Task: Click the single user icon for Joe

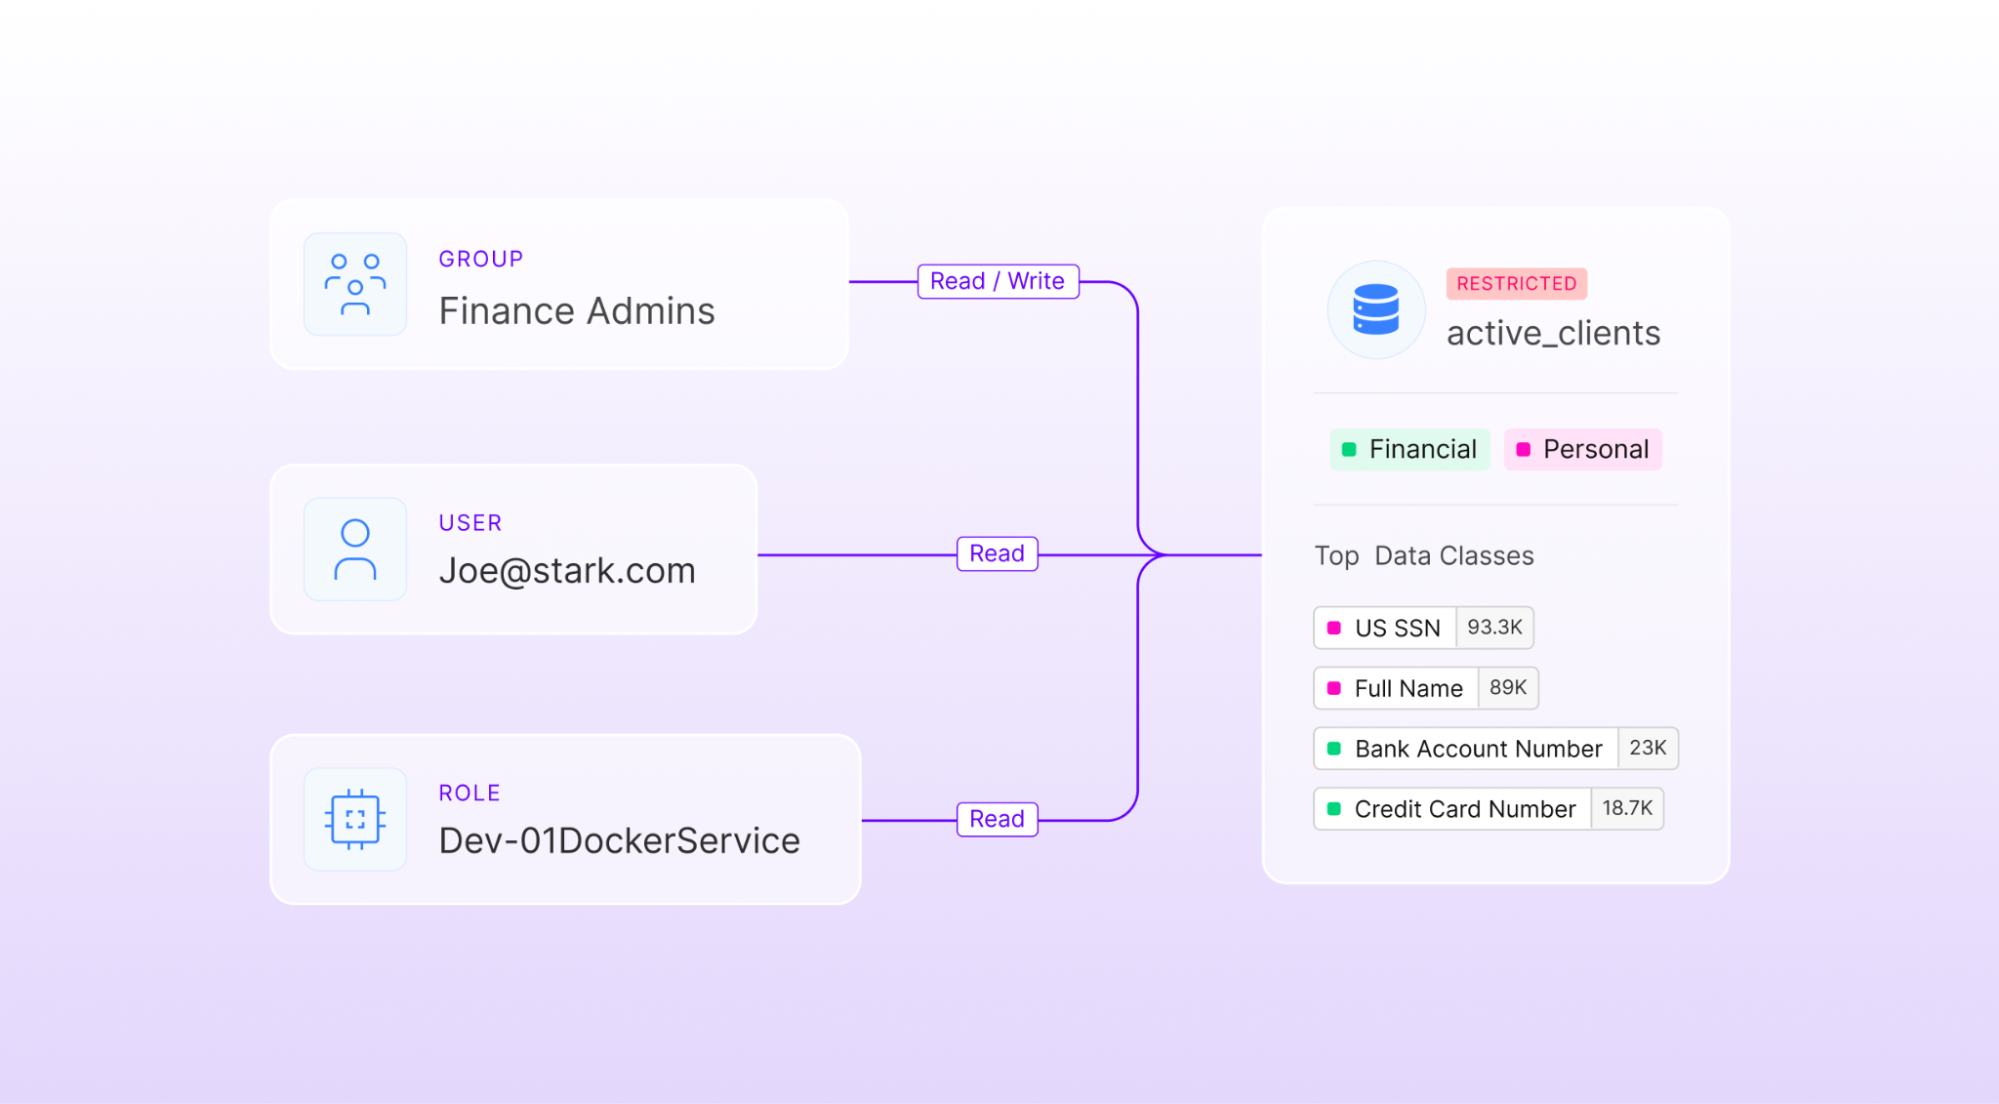Action: 355,549
